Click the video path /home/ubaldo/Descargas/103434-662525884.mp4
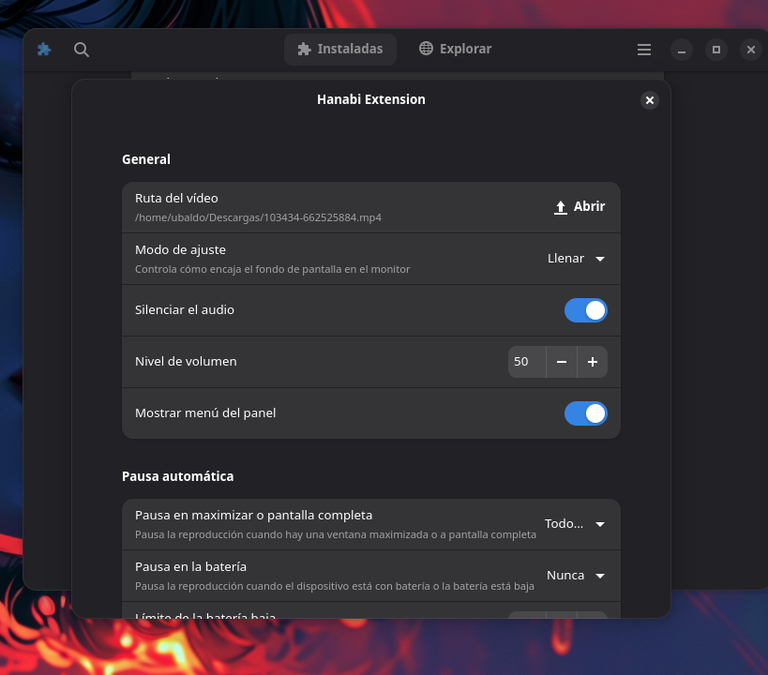This screenshot has width=768, height=675. point(258,217)
